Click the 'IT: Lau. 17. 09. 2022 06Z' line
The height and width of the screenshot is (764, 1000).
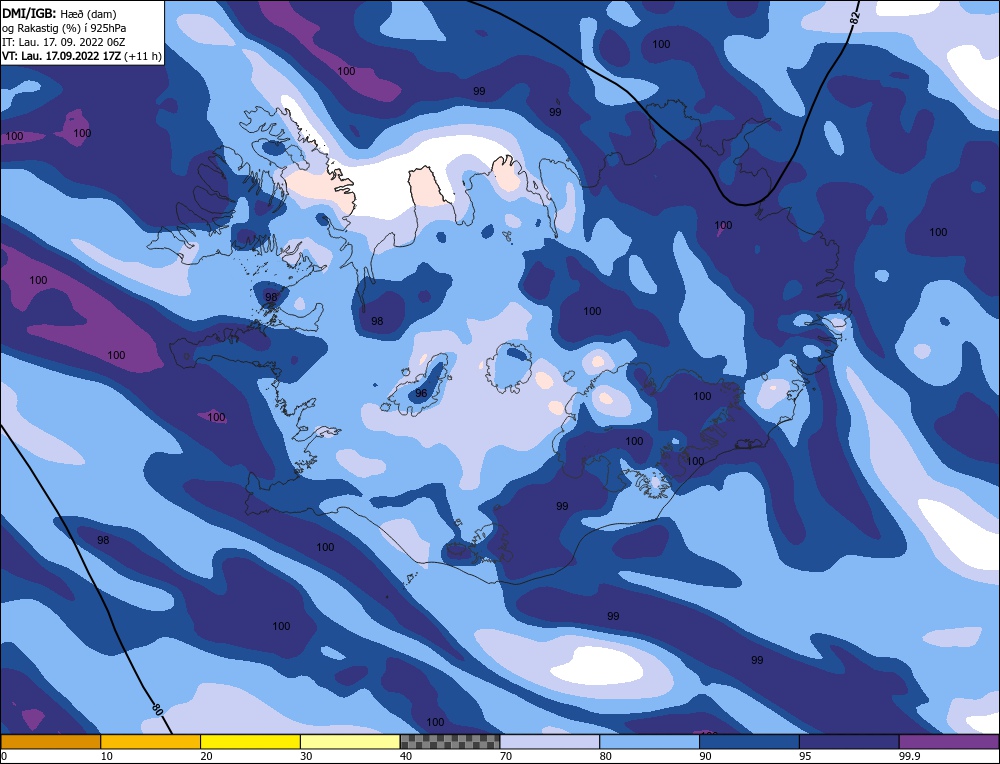63,42
